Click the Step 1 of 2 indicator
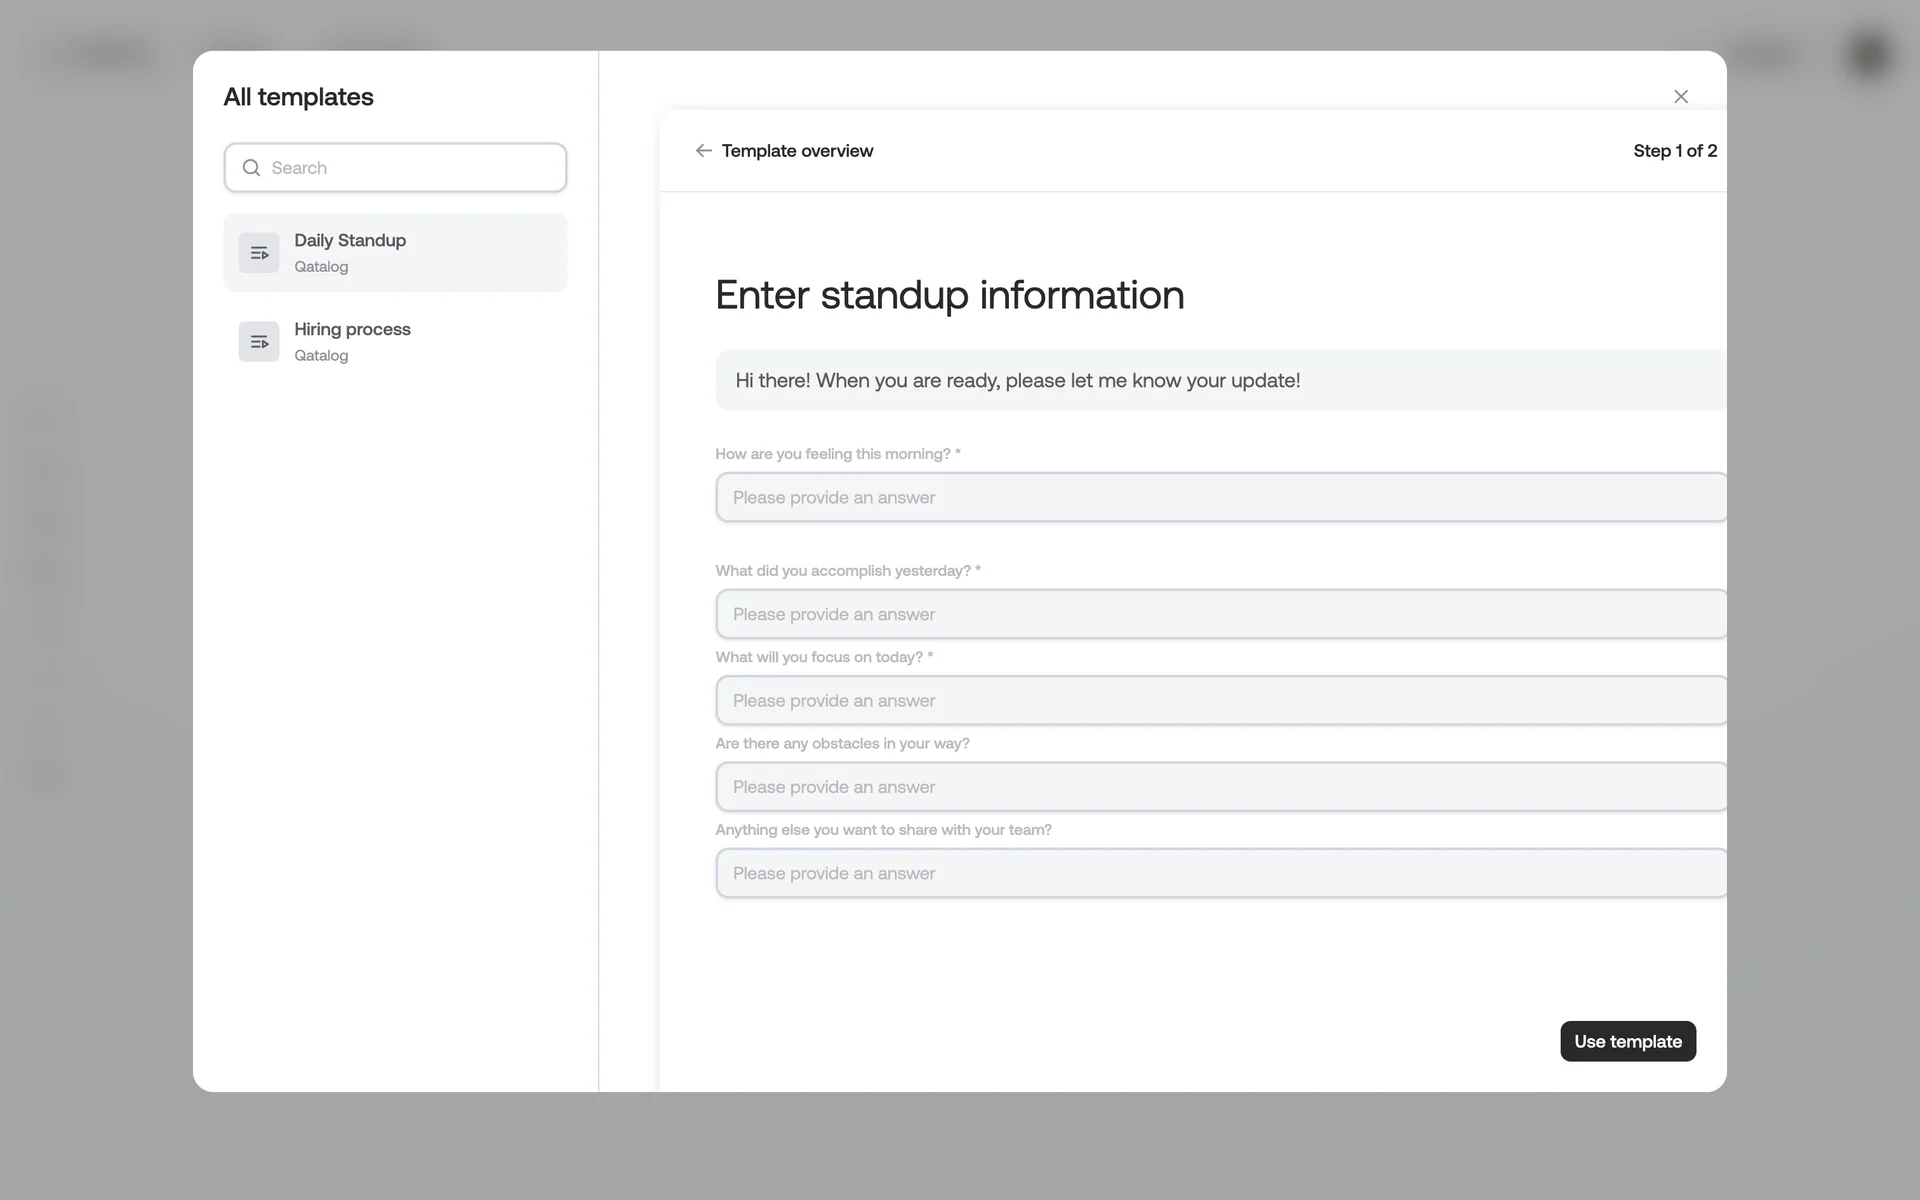Viewport: 1920px width, 1200px height. click(x=1674, y=151)
